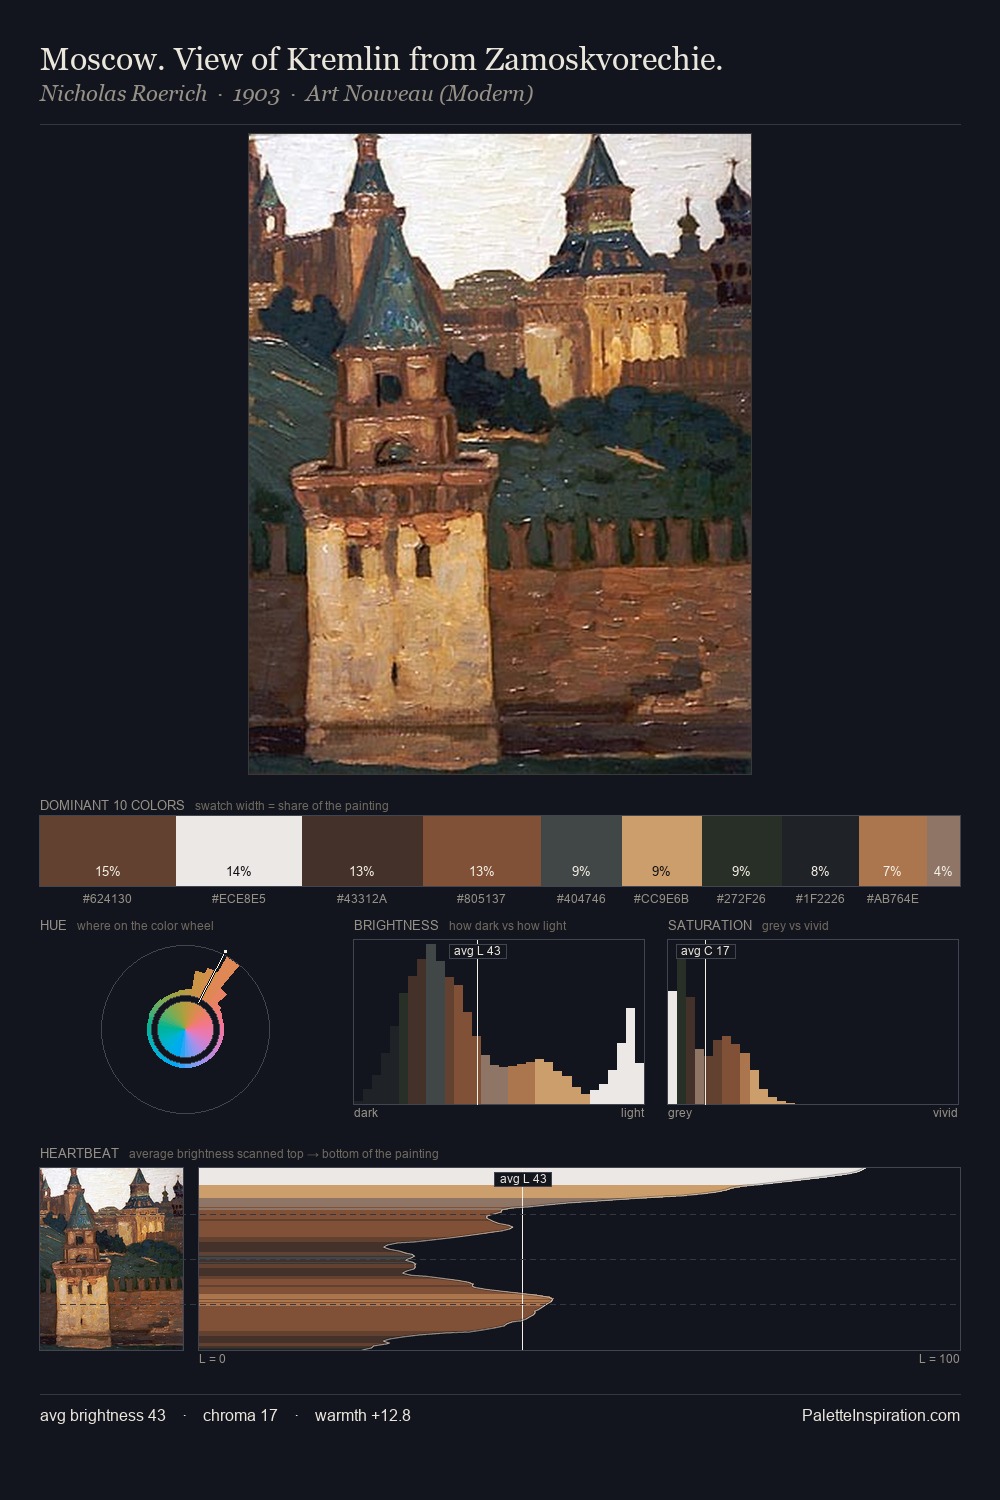This screenshot has width=1000, height=1500.
Task: Click Art Nouveau (Modern) style label
Action: (x=419, y=94)
